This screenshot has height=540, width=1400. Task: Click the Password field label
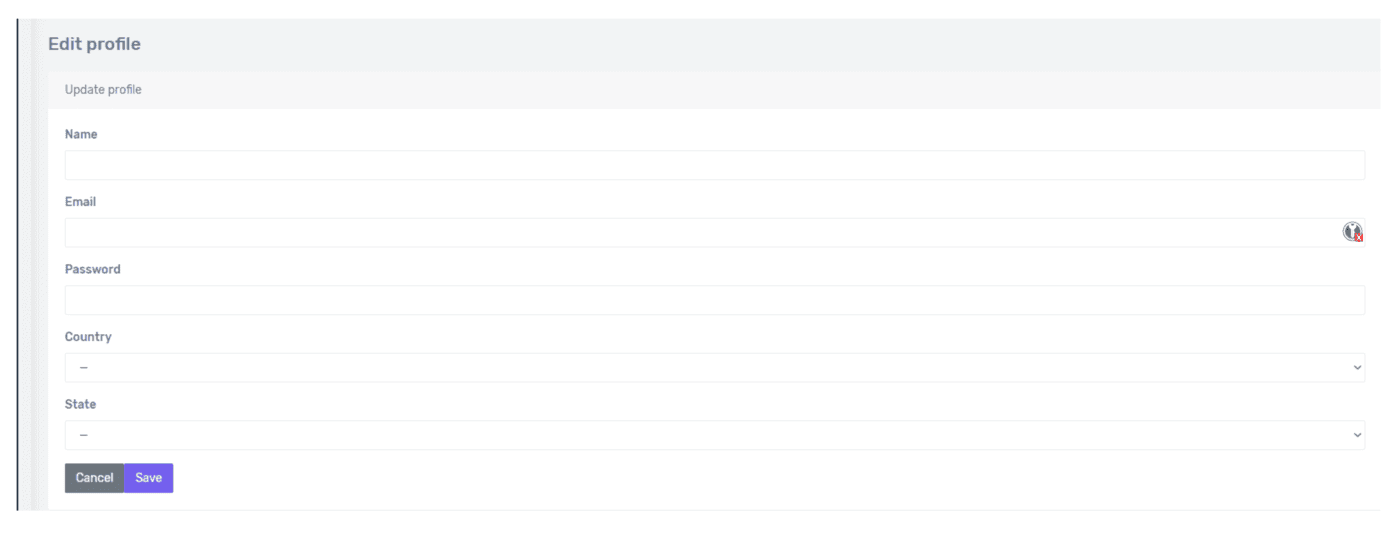pos(92,269)
